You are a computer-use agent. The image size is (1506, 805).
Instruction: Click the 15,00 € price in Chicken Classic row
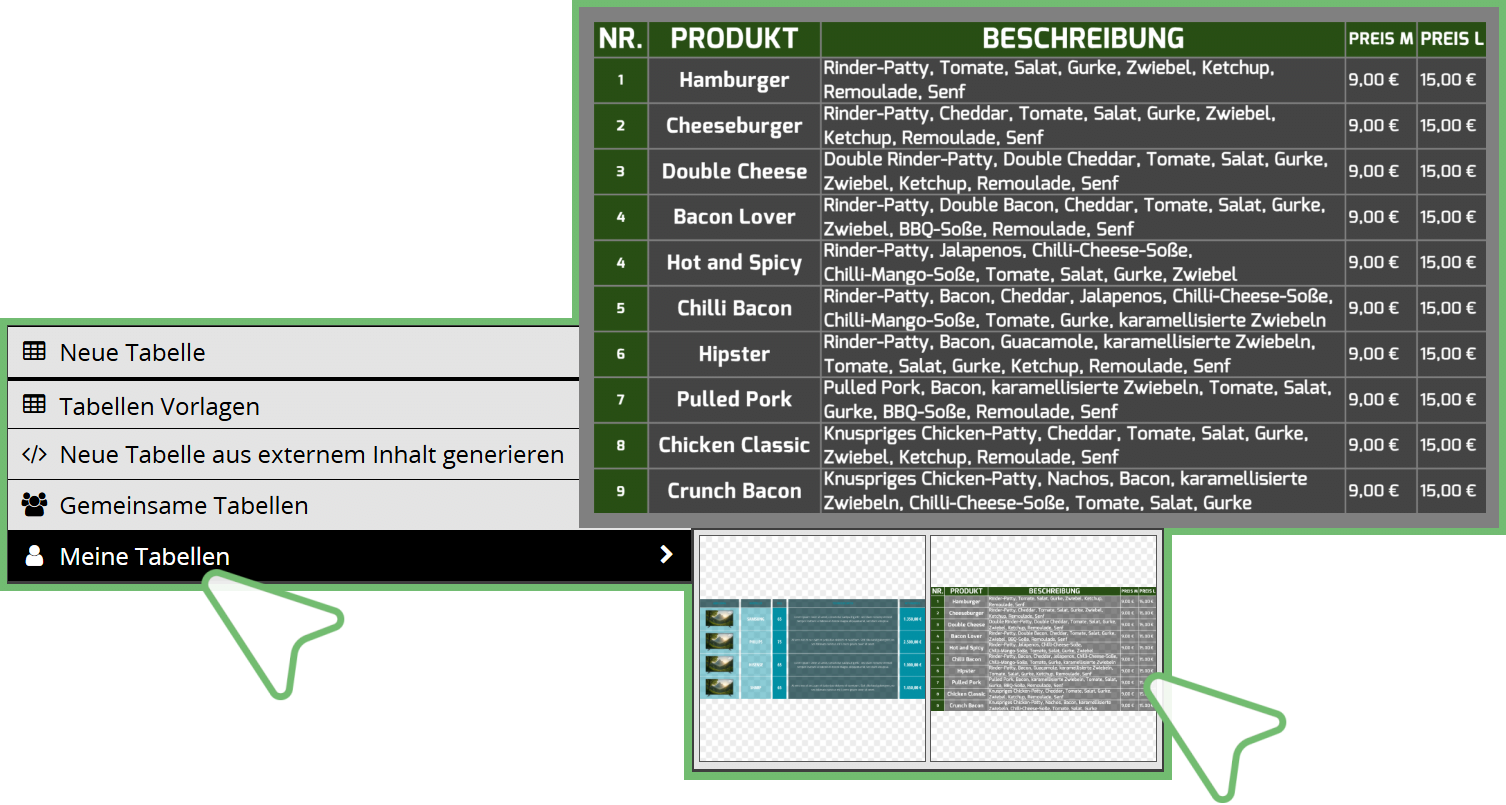pyautogui.click(x=1452, y=445)
